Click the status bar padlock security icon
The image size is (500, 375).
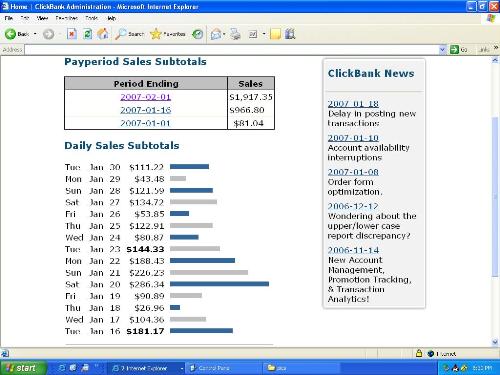coord(419,353)
